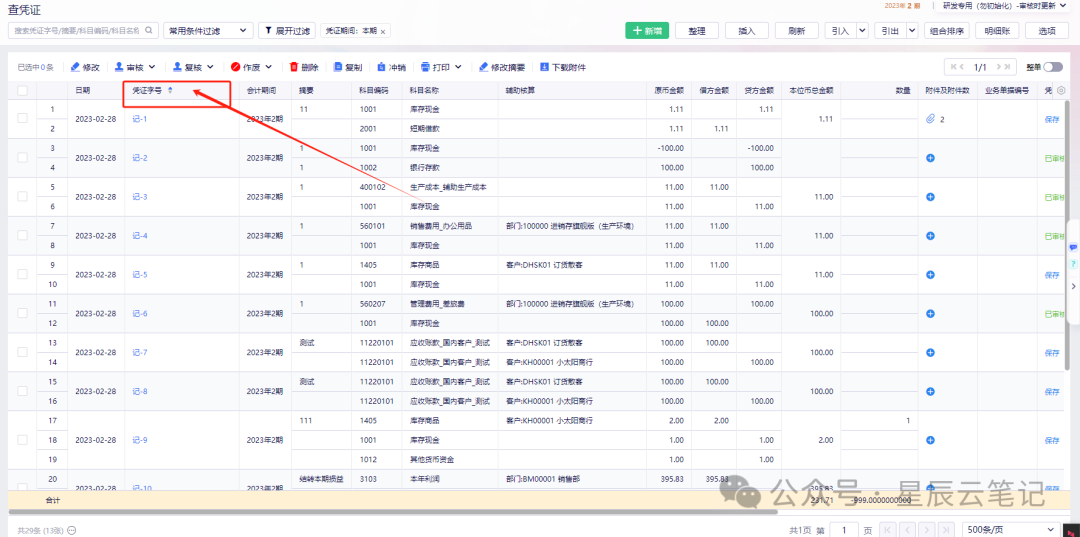Click the horizontal scrollbar under the table
This screenshot has height=537, width=1080.
[x=393, y=512]
